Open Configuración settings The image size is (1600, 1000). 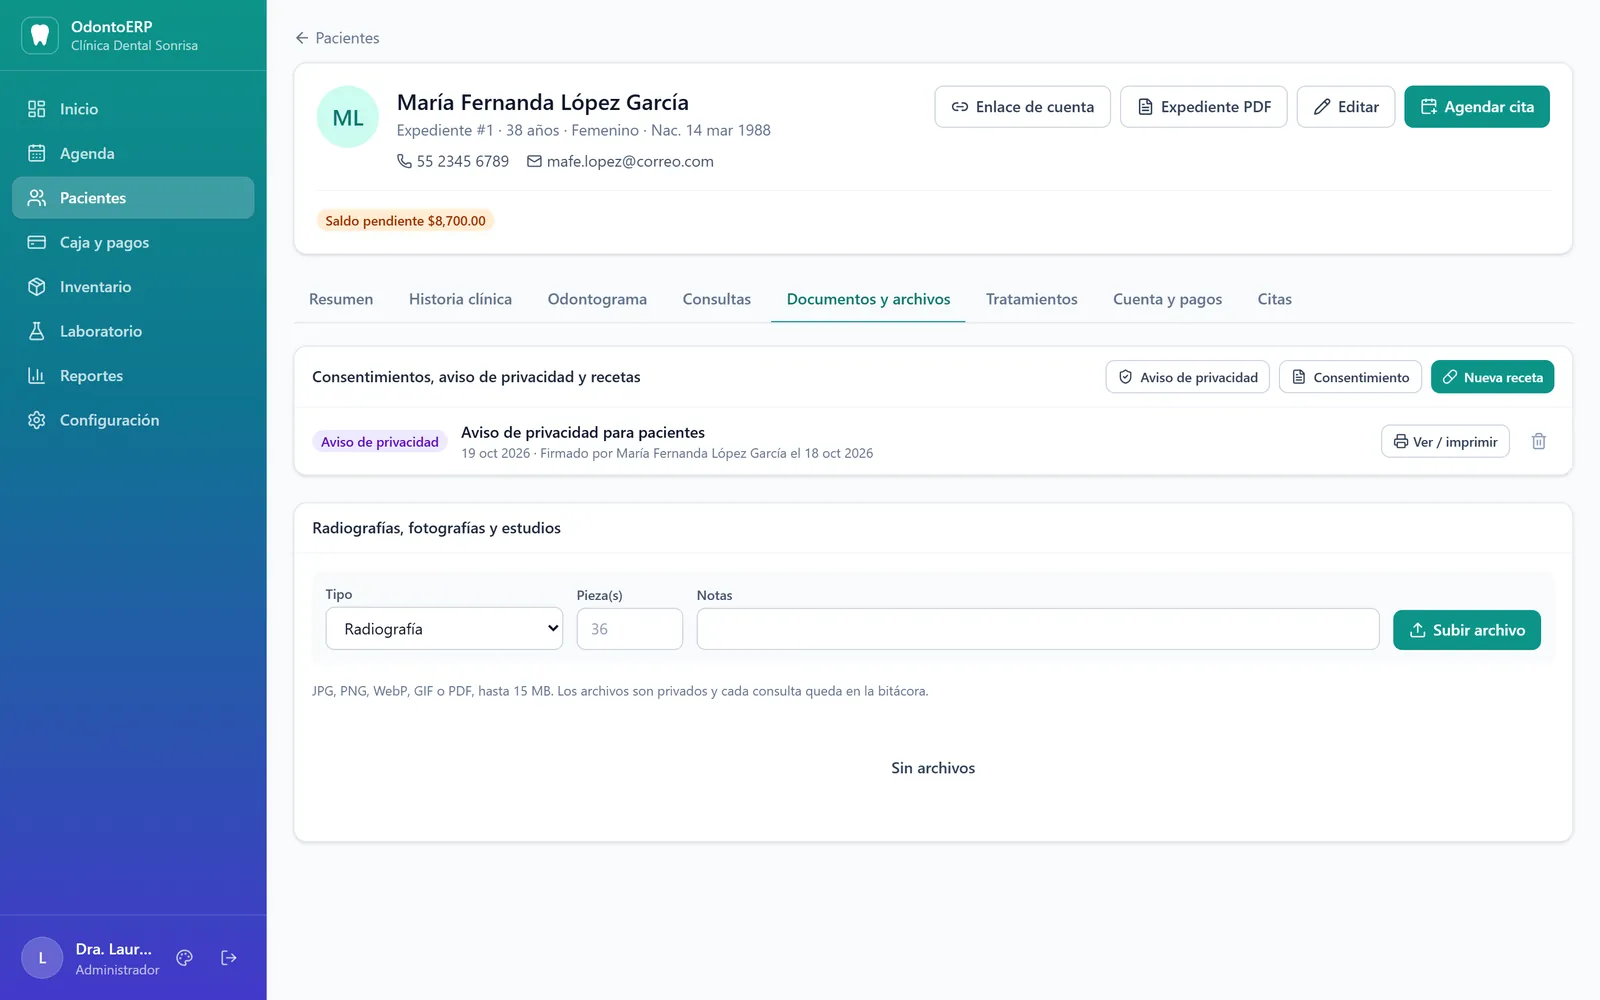tap(133, 420)
